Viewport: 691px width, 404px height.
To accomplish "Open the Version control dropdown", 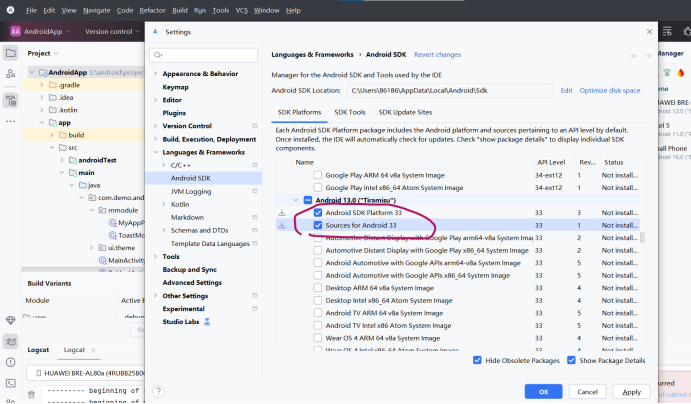I will (112, 31).
